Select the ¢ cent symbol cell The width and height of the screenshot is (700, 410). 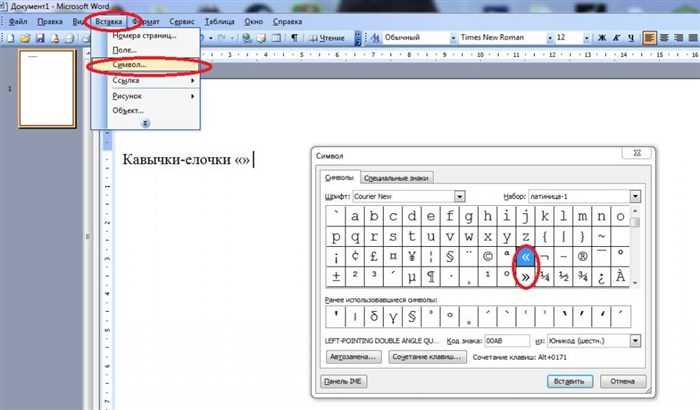(355, 257)
